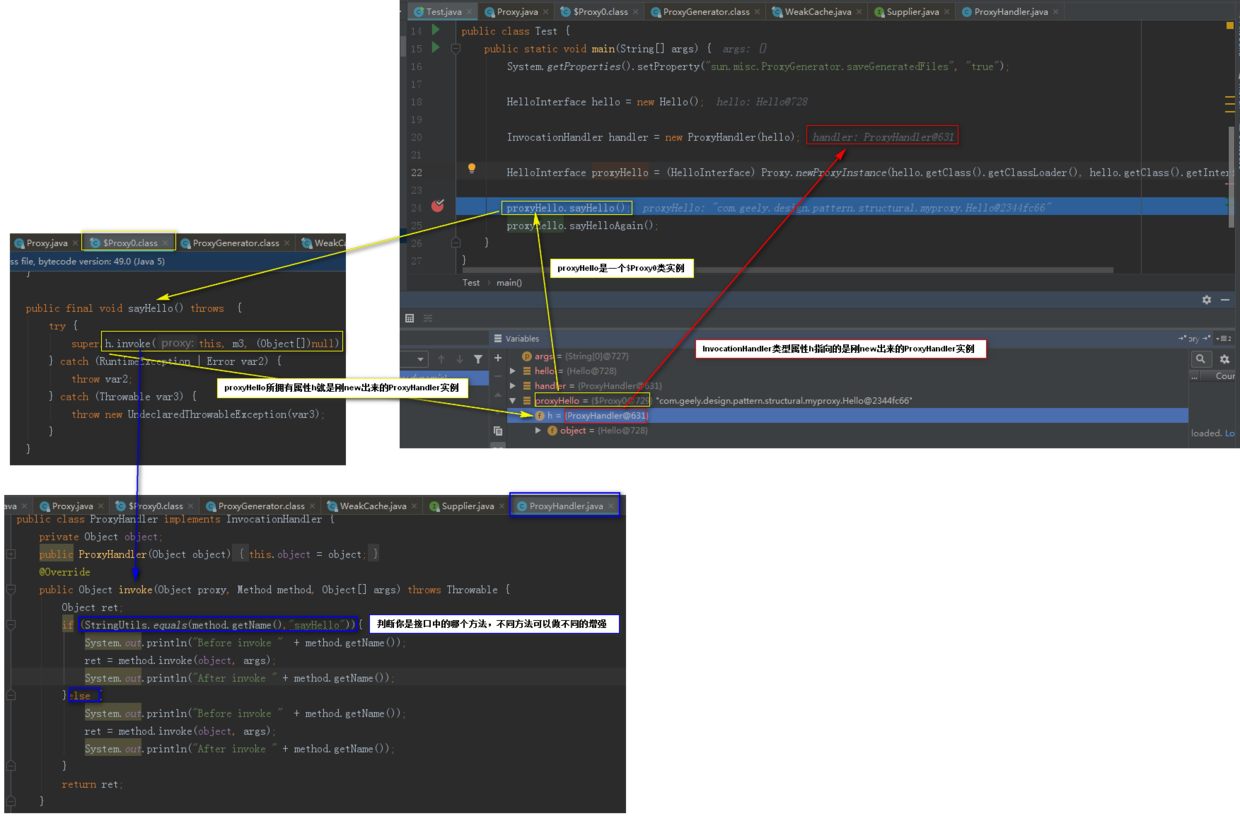1240x816 pixels.
Task: Click the restore layout icon in the debugger toolbar
Action: [410, 318]
